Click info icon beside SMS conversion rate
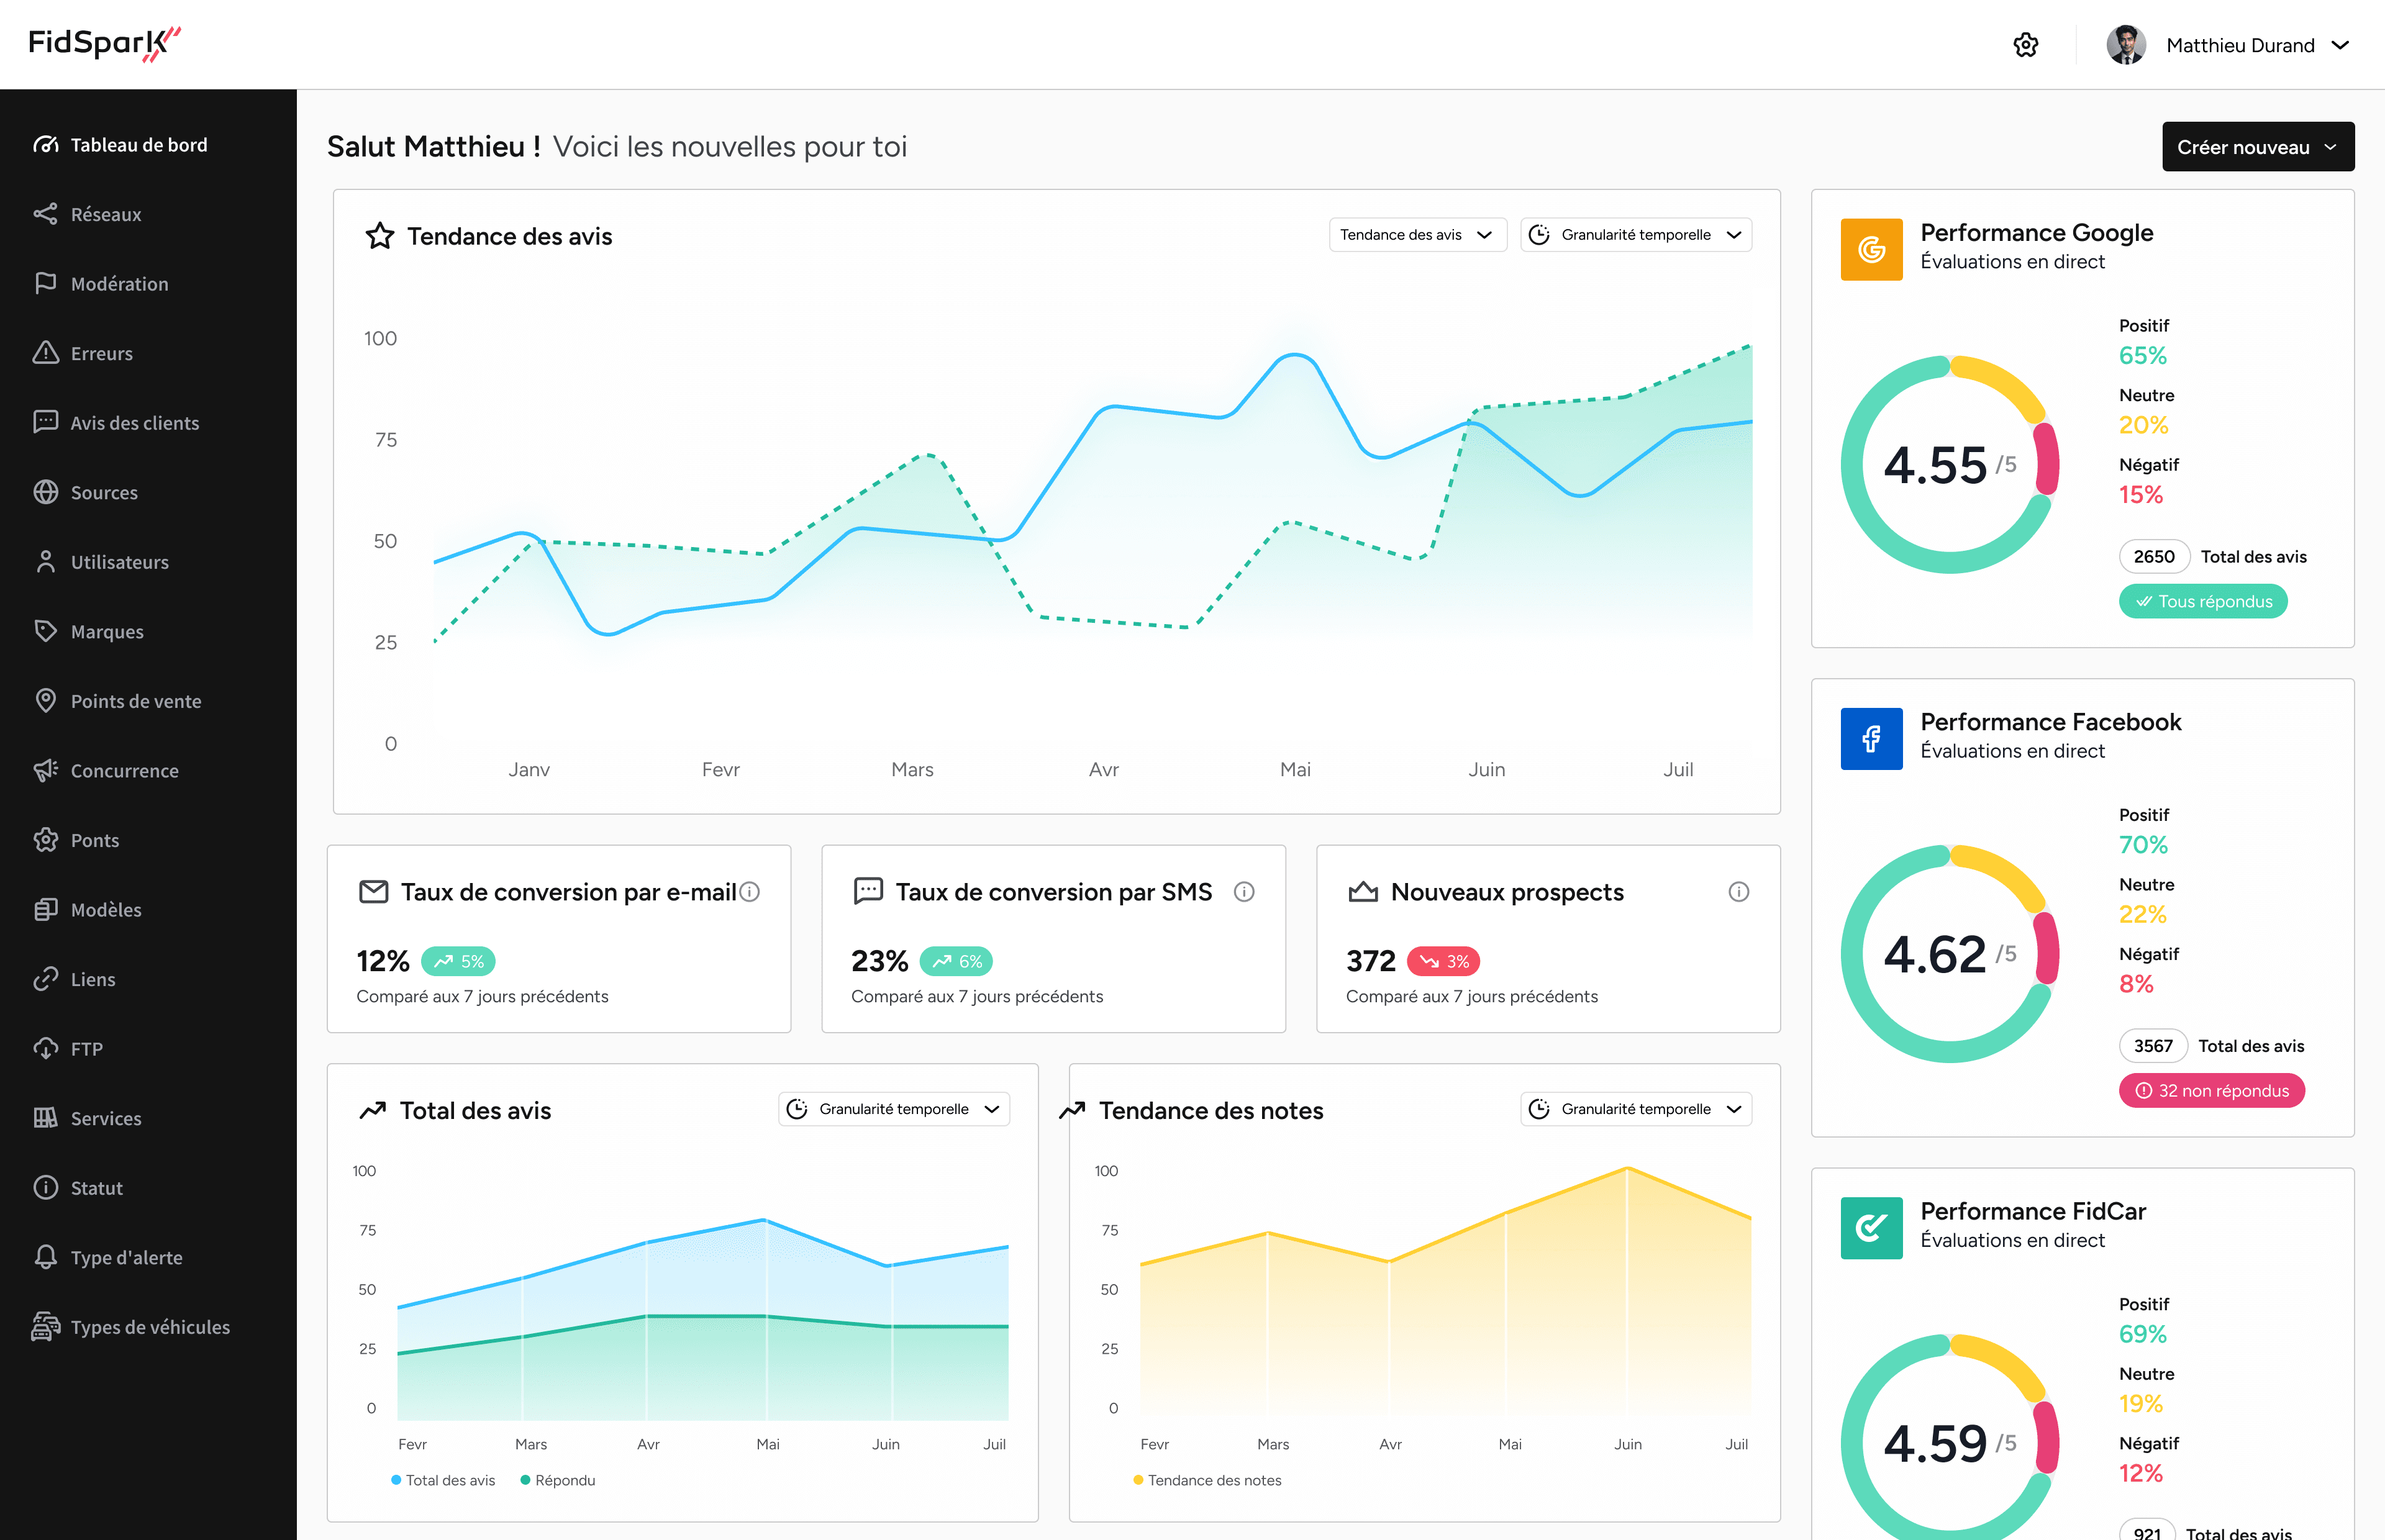The height and width of the screenshot is (1540, 2385). coord(1244,892)
